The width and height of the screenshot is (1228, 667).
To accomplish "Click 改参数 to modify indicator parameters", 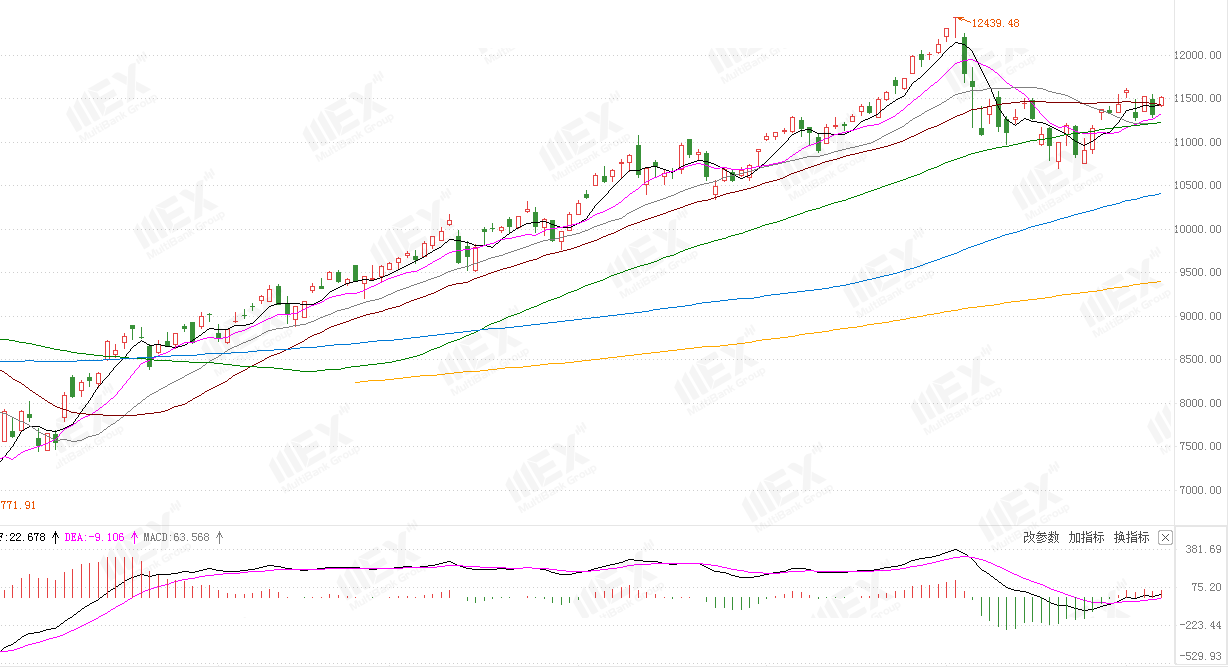I will point(1041,537).
